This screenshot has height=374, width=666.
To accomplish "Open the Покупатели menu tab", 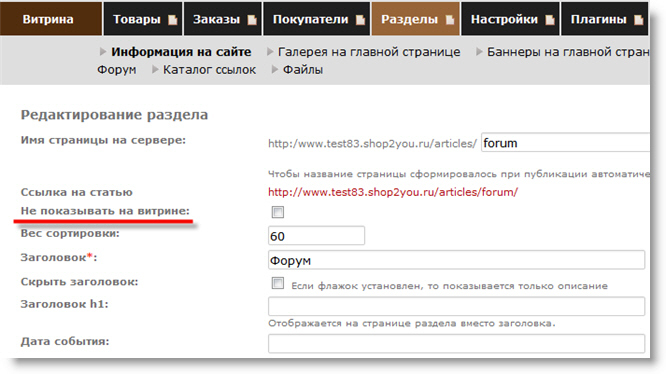I will tap(316, 19).
